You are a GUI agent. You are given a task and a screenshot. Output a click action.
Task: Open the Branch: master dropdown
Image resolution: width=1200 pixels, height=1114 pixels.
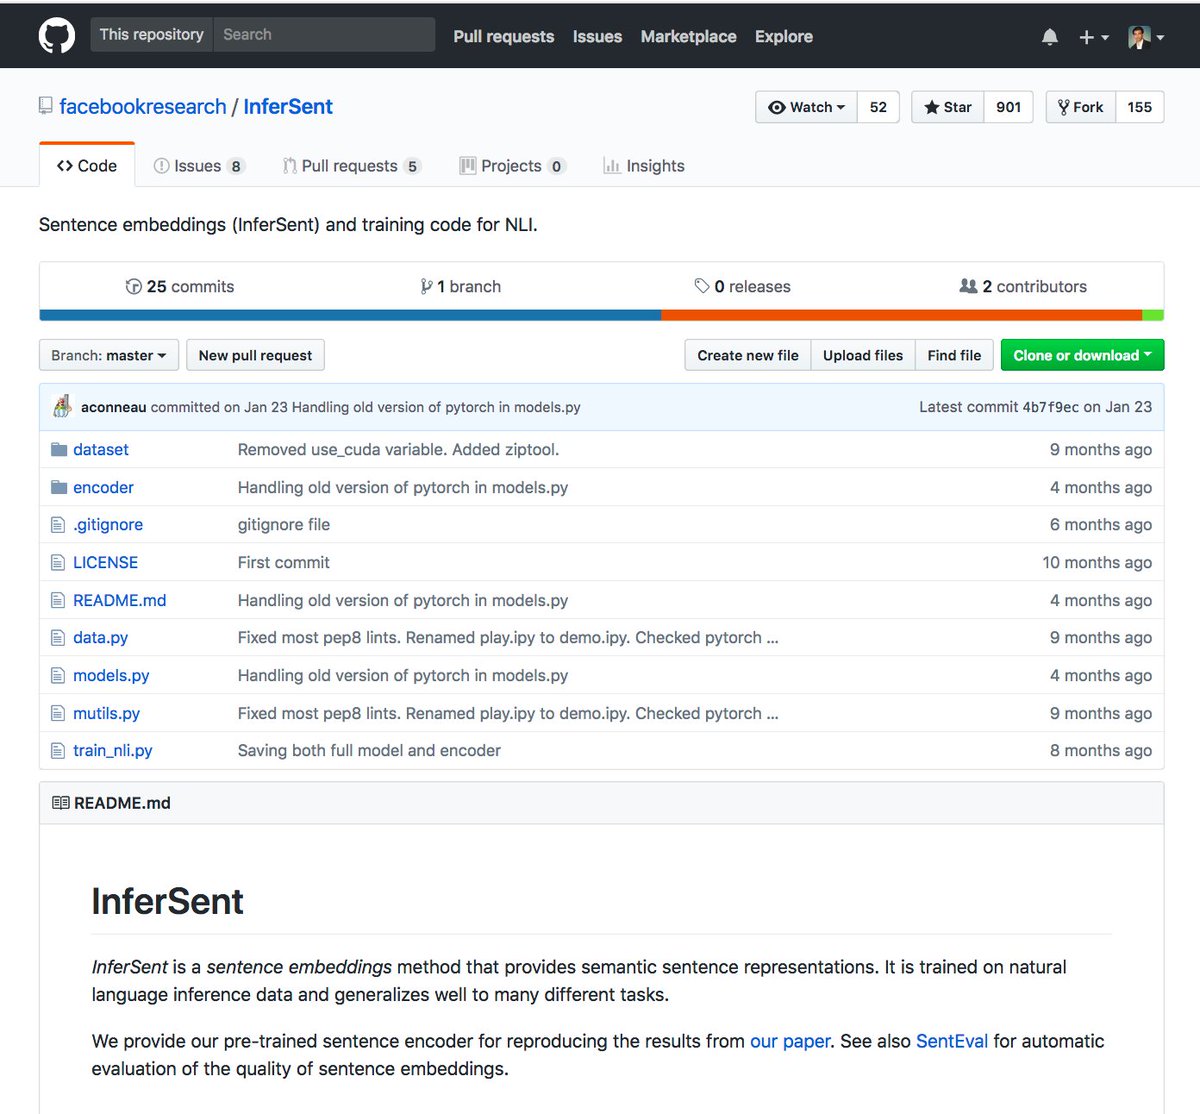tap(109, 355)
